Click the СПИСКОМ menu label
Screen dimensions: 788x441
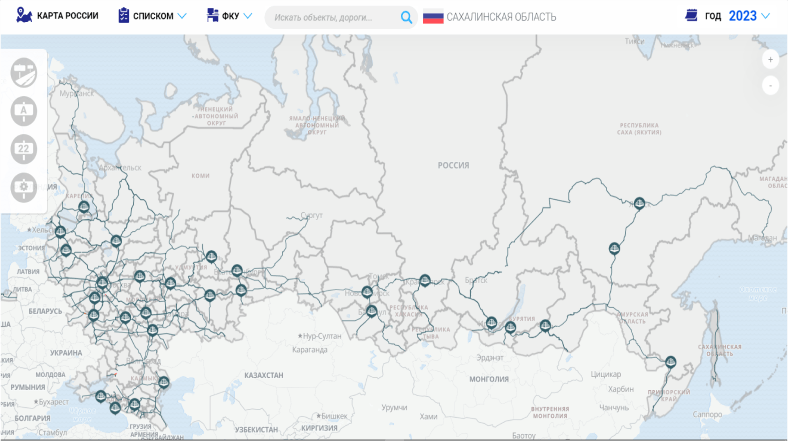pos(153,16)
